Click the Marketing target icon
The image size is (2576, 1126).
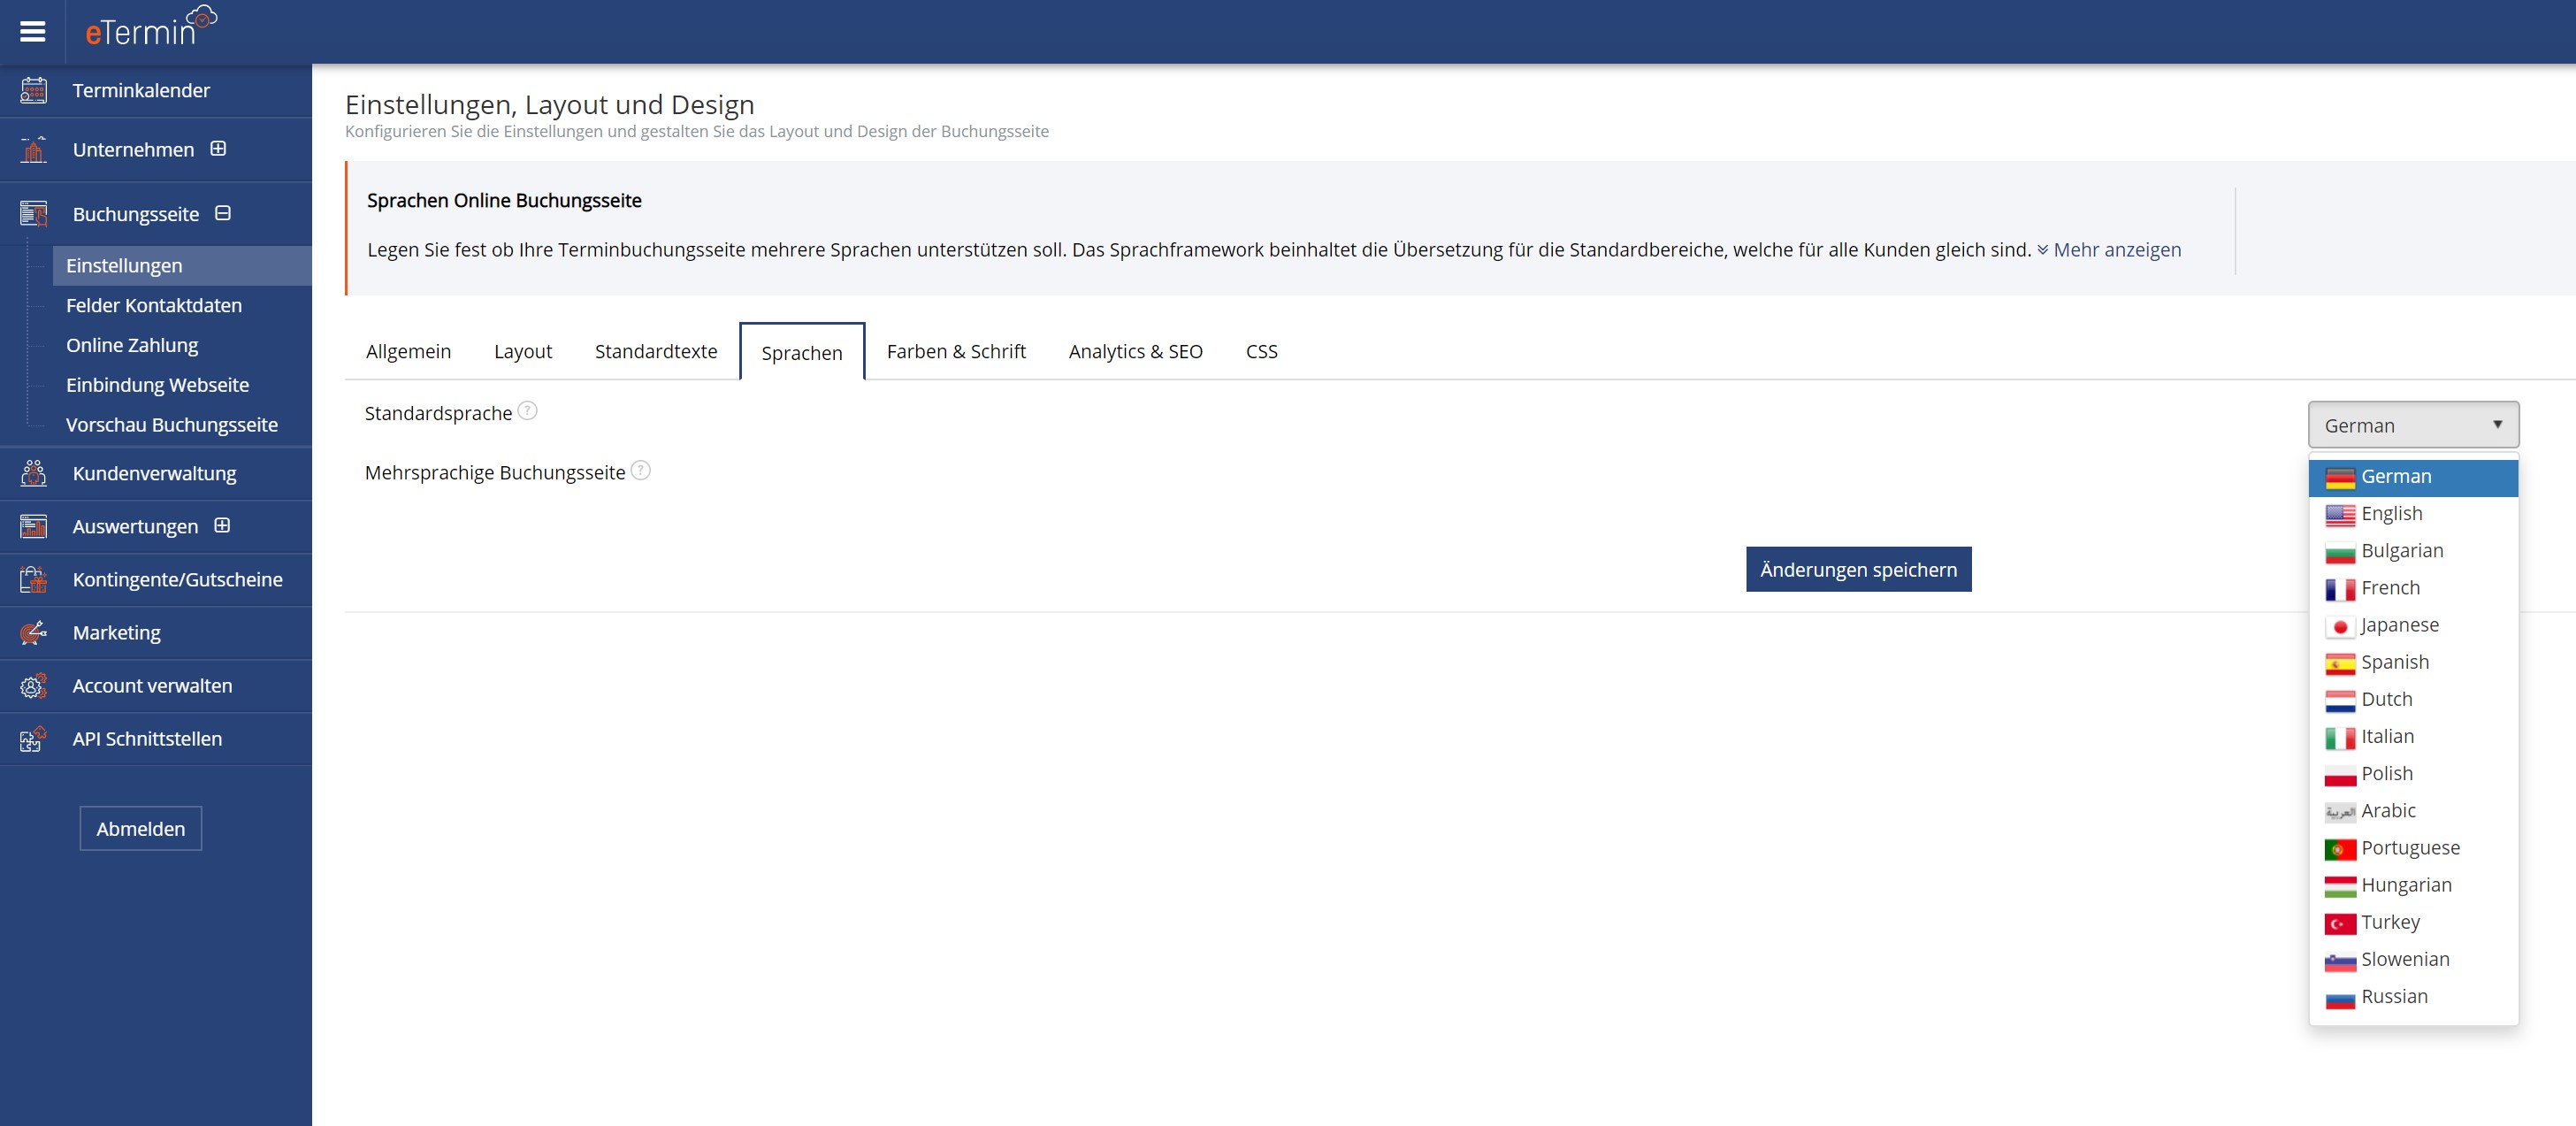pos(34,632)
